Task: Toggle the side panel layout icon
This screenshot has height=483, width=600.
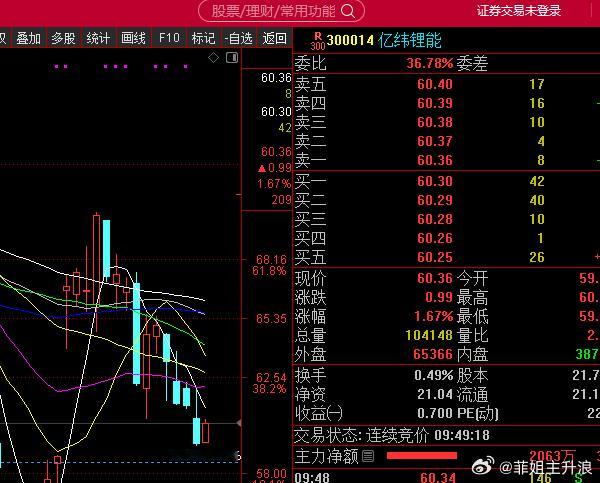Action: point(232,58)
